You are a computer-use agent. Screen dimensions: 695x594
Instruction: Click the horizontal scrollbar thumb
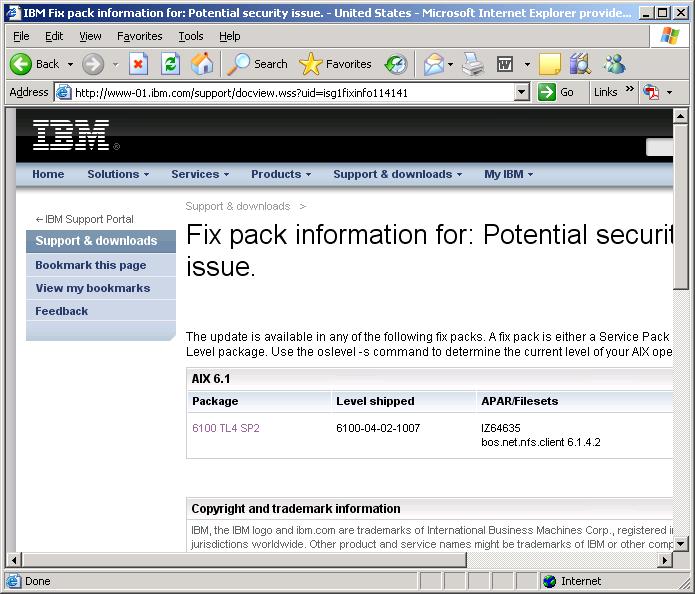tap(244, 560)
